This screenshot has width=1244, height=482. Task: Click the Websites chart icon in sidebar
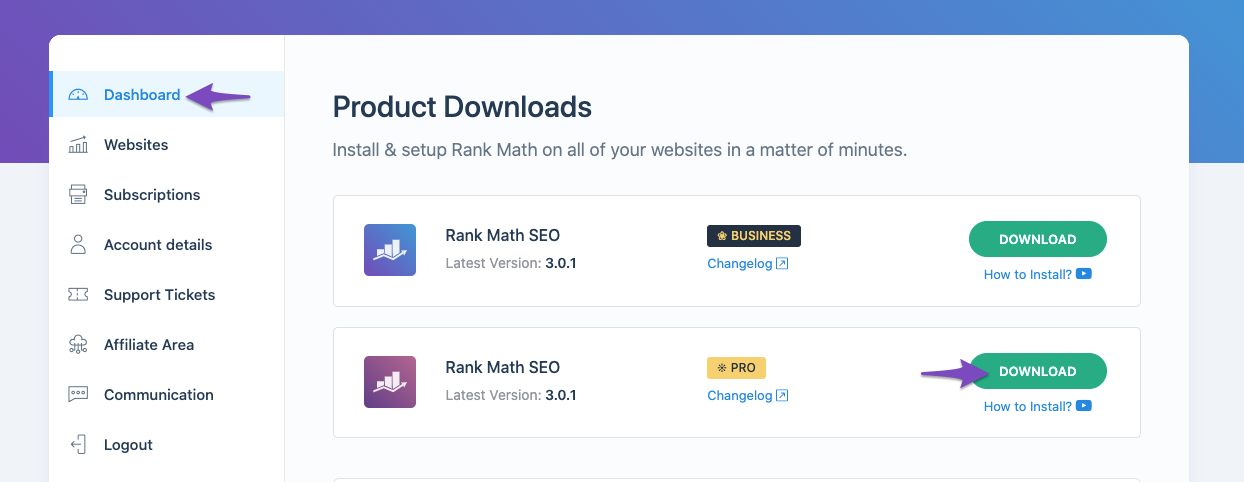[78, 145]
